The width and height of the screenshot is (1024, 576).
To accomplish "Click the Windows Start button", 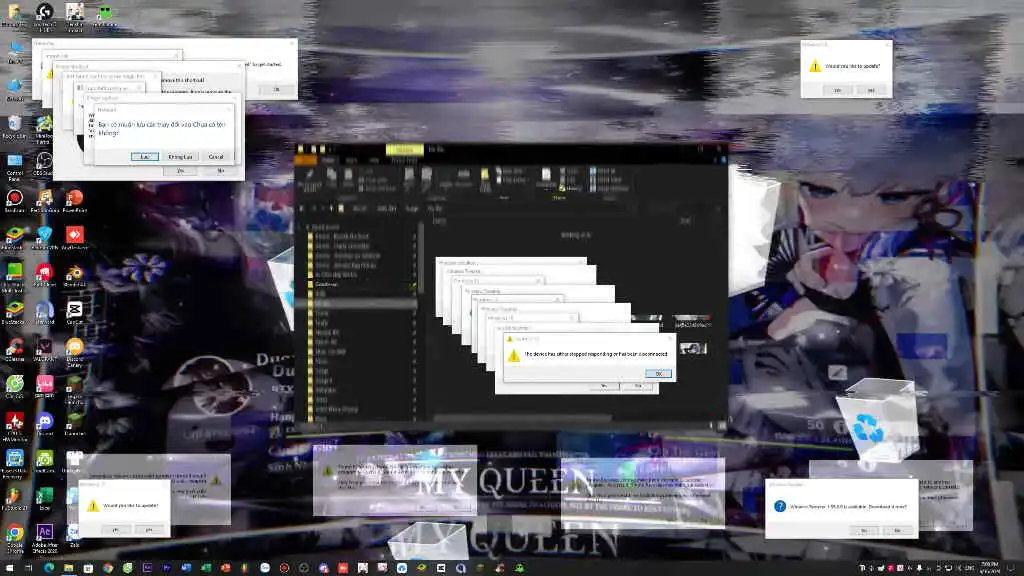I will [9, 568].
